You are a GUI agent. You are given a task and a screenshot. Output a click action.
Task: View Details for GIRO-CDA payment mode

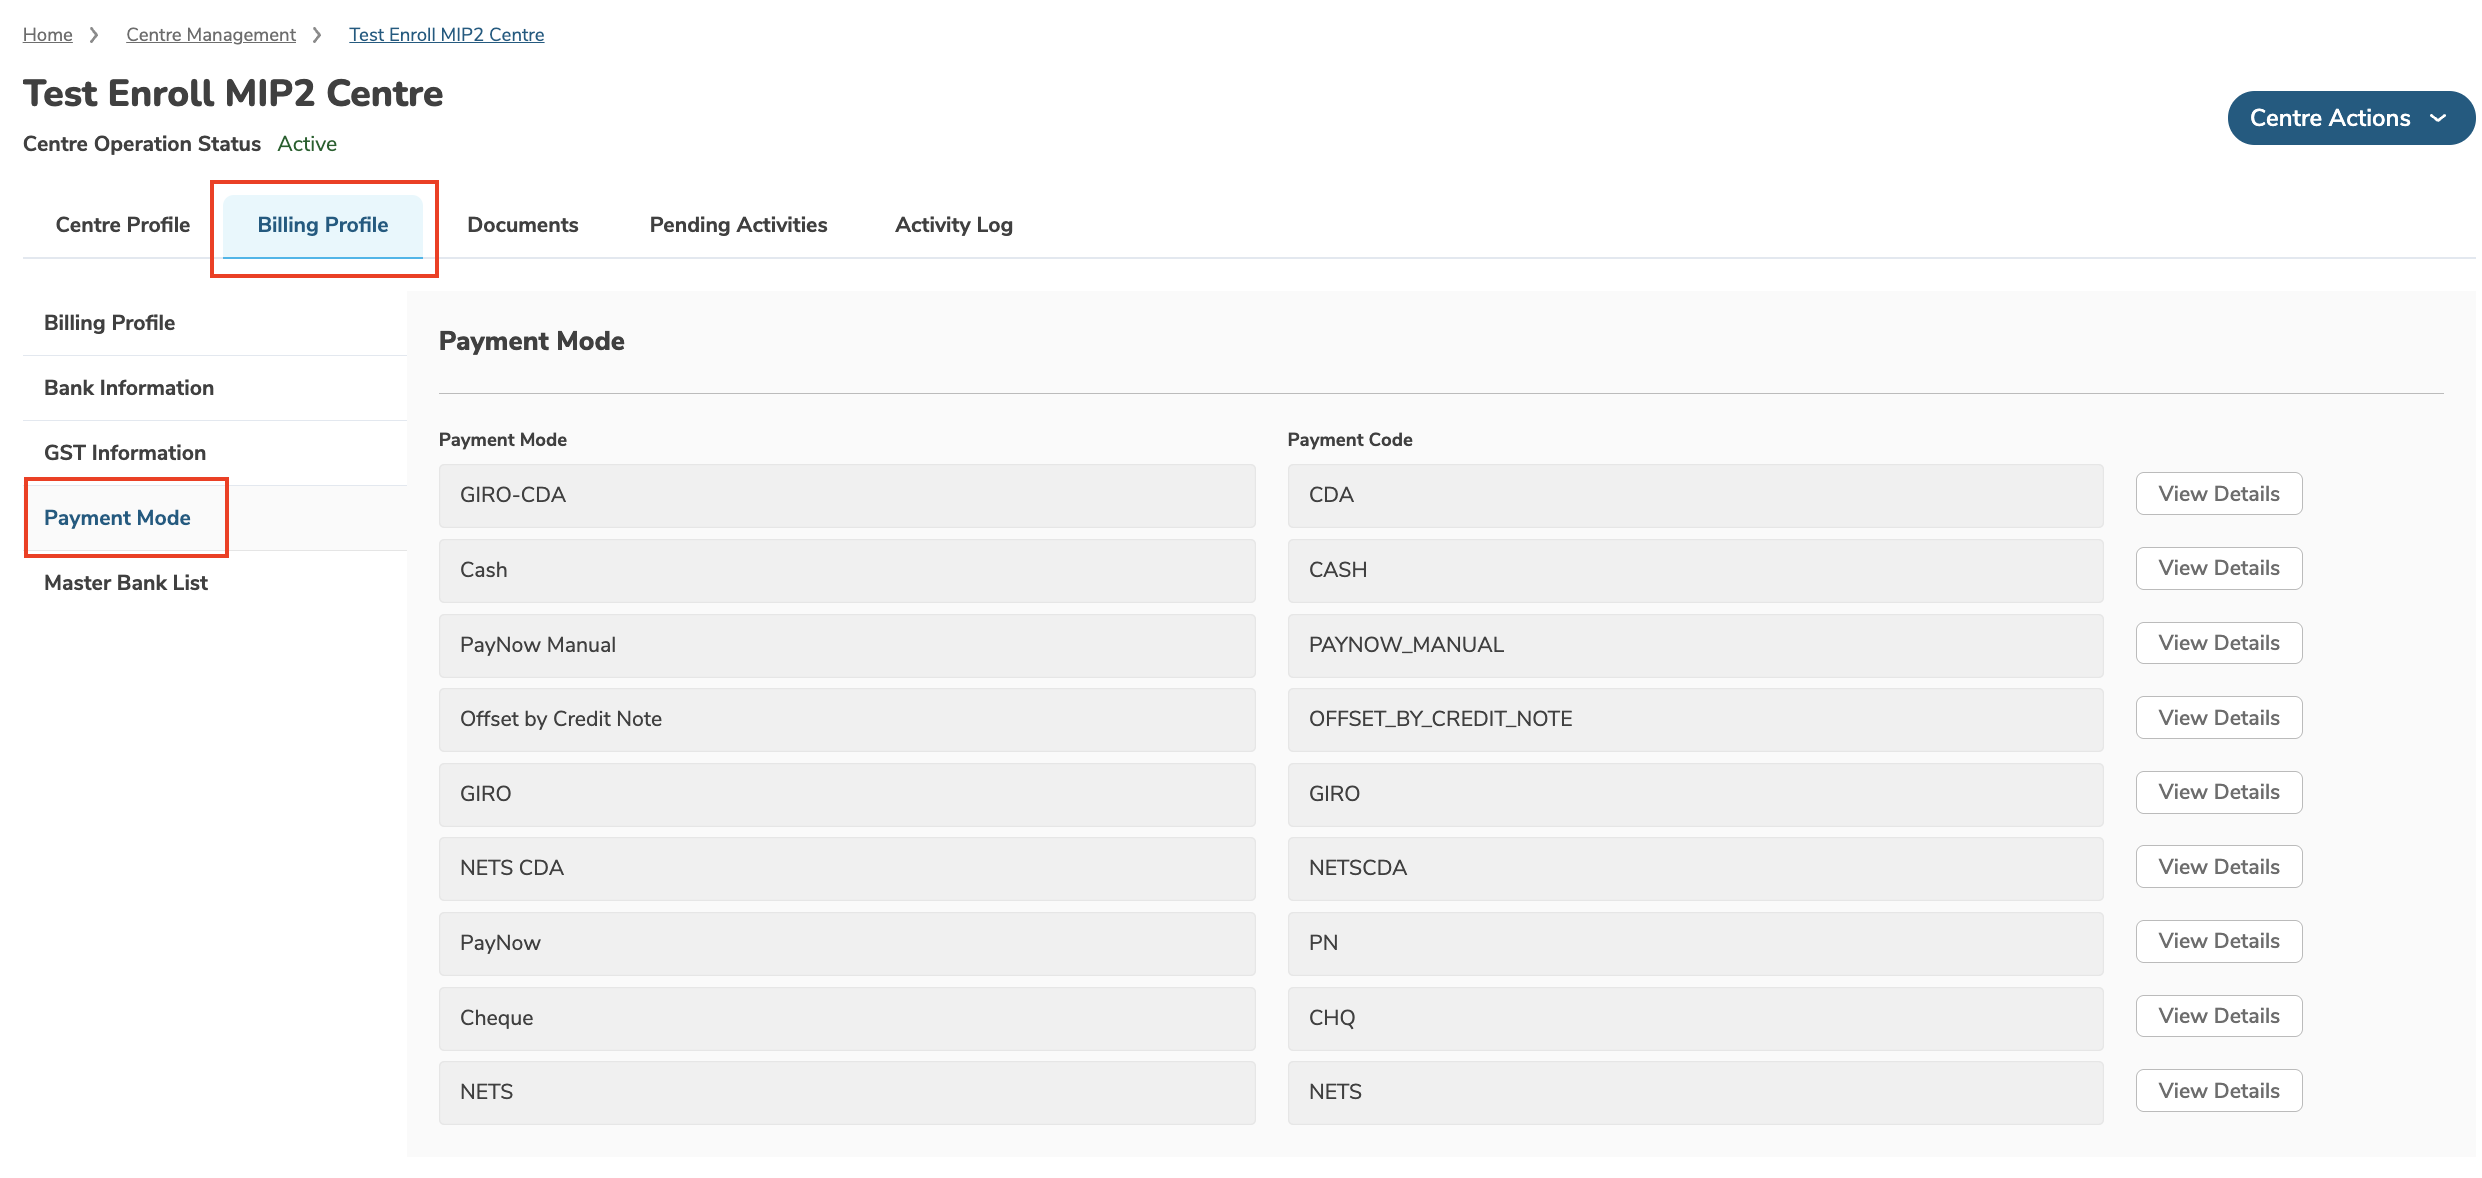[2218, 494]
